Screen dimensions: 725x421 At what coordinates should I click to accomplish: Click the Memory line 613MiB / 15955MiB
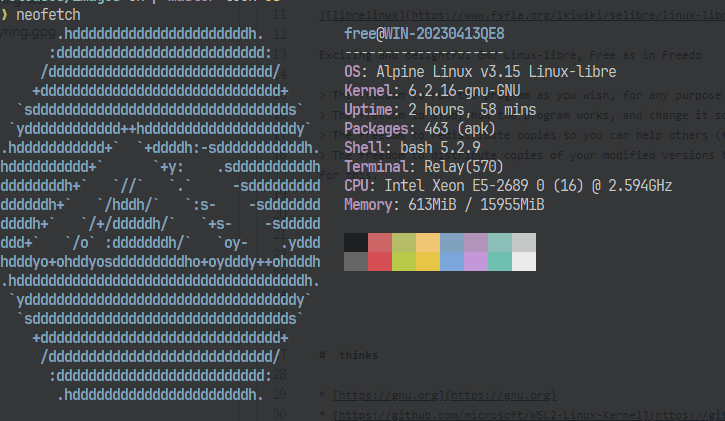tap(444, 205)
